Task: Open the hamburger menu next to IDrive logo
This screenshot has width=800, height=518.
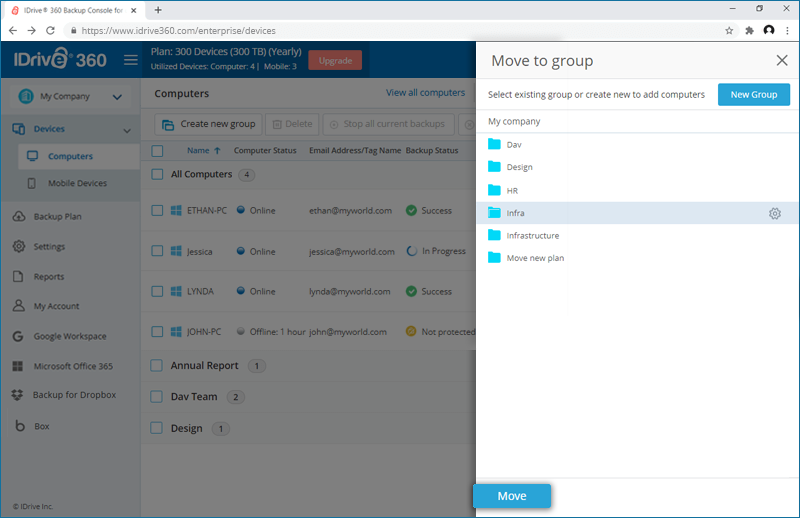Action: click(130, 60)
